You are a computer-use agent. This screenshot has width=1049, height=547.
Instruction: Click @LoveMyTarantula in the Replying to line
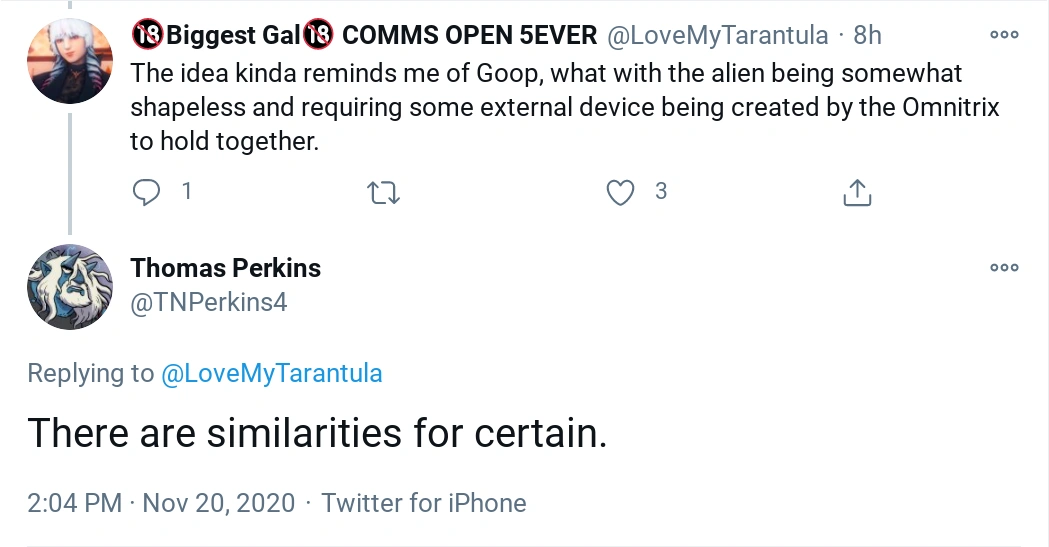(x=271, y=374)
